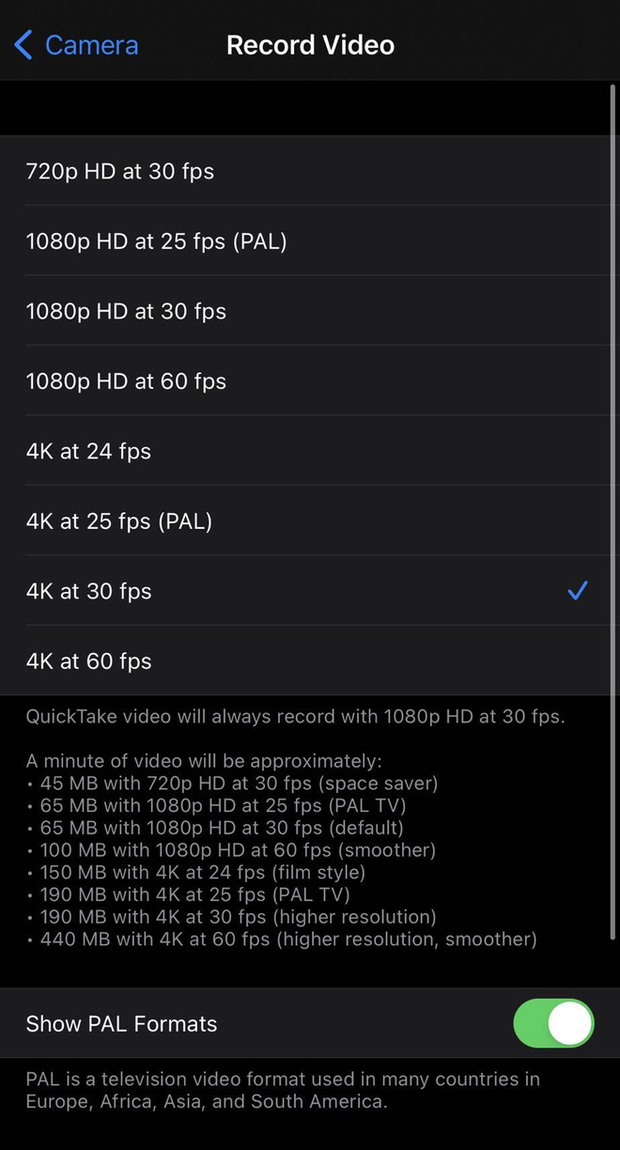Tap the 440 MB 4K 60 fps line
Screen dimensions: 620x1150
[x=288, y=939]
